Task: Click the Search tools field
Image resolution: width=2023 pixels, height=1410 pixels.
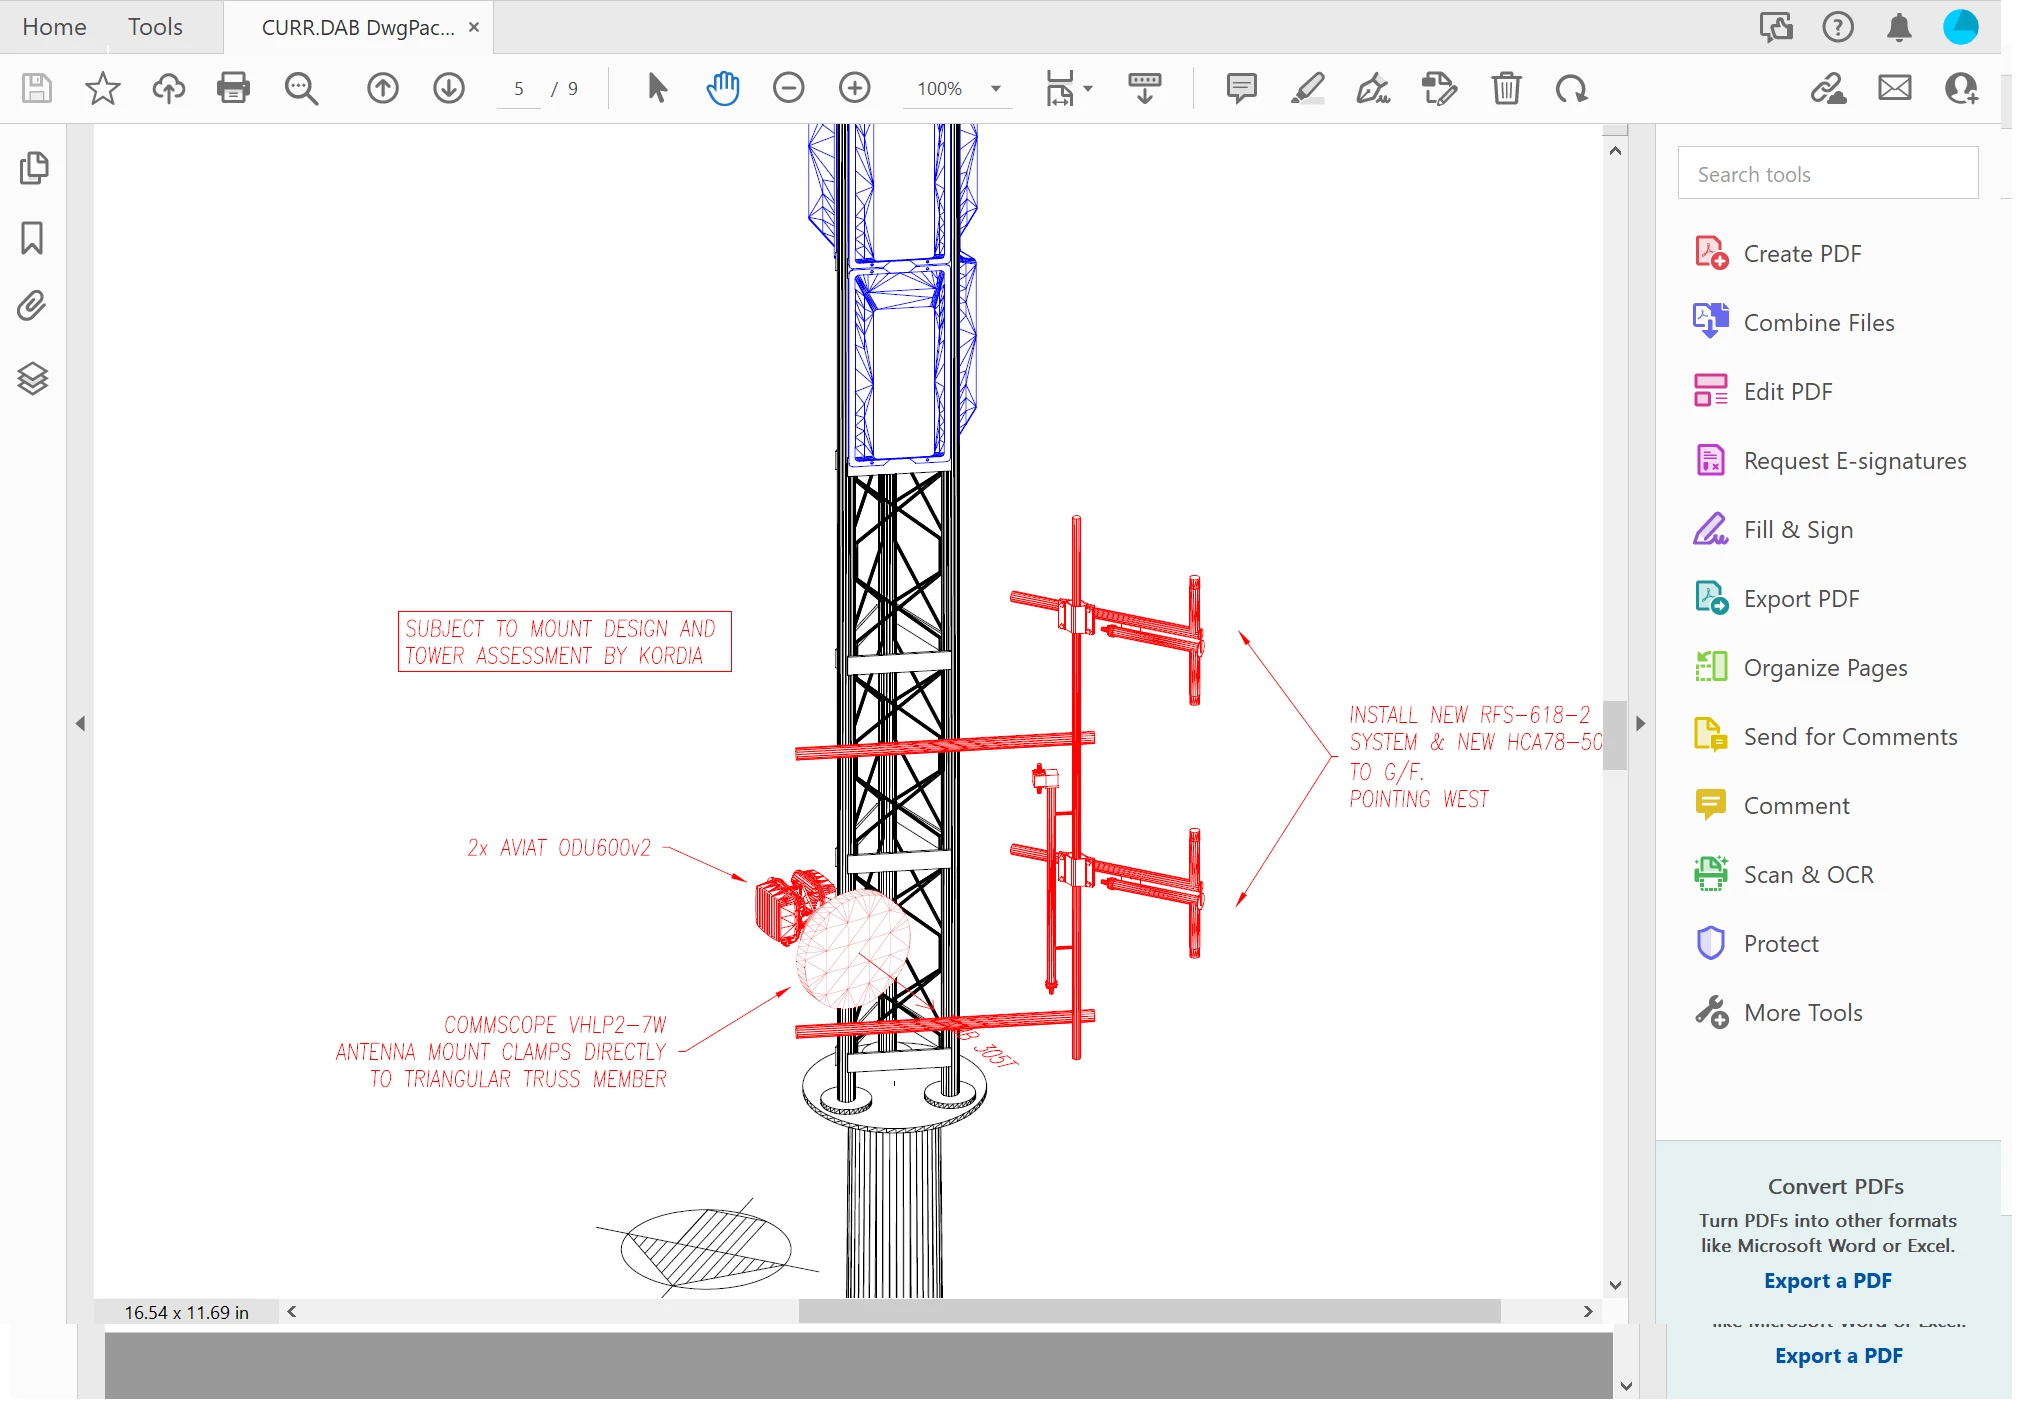Action: (1827, 174)
